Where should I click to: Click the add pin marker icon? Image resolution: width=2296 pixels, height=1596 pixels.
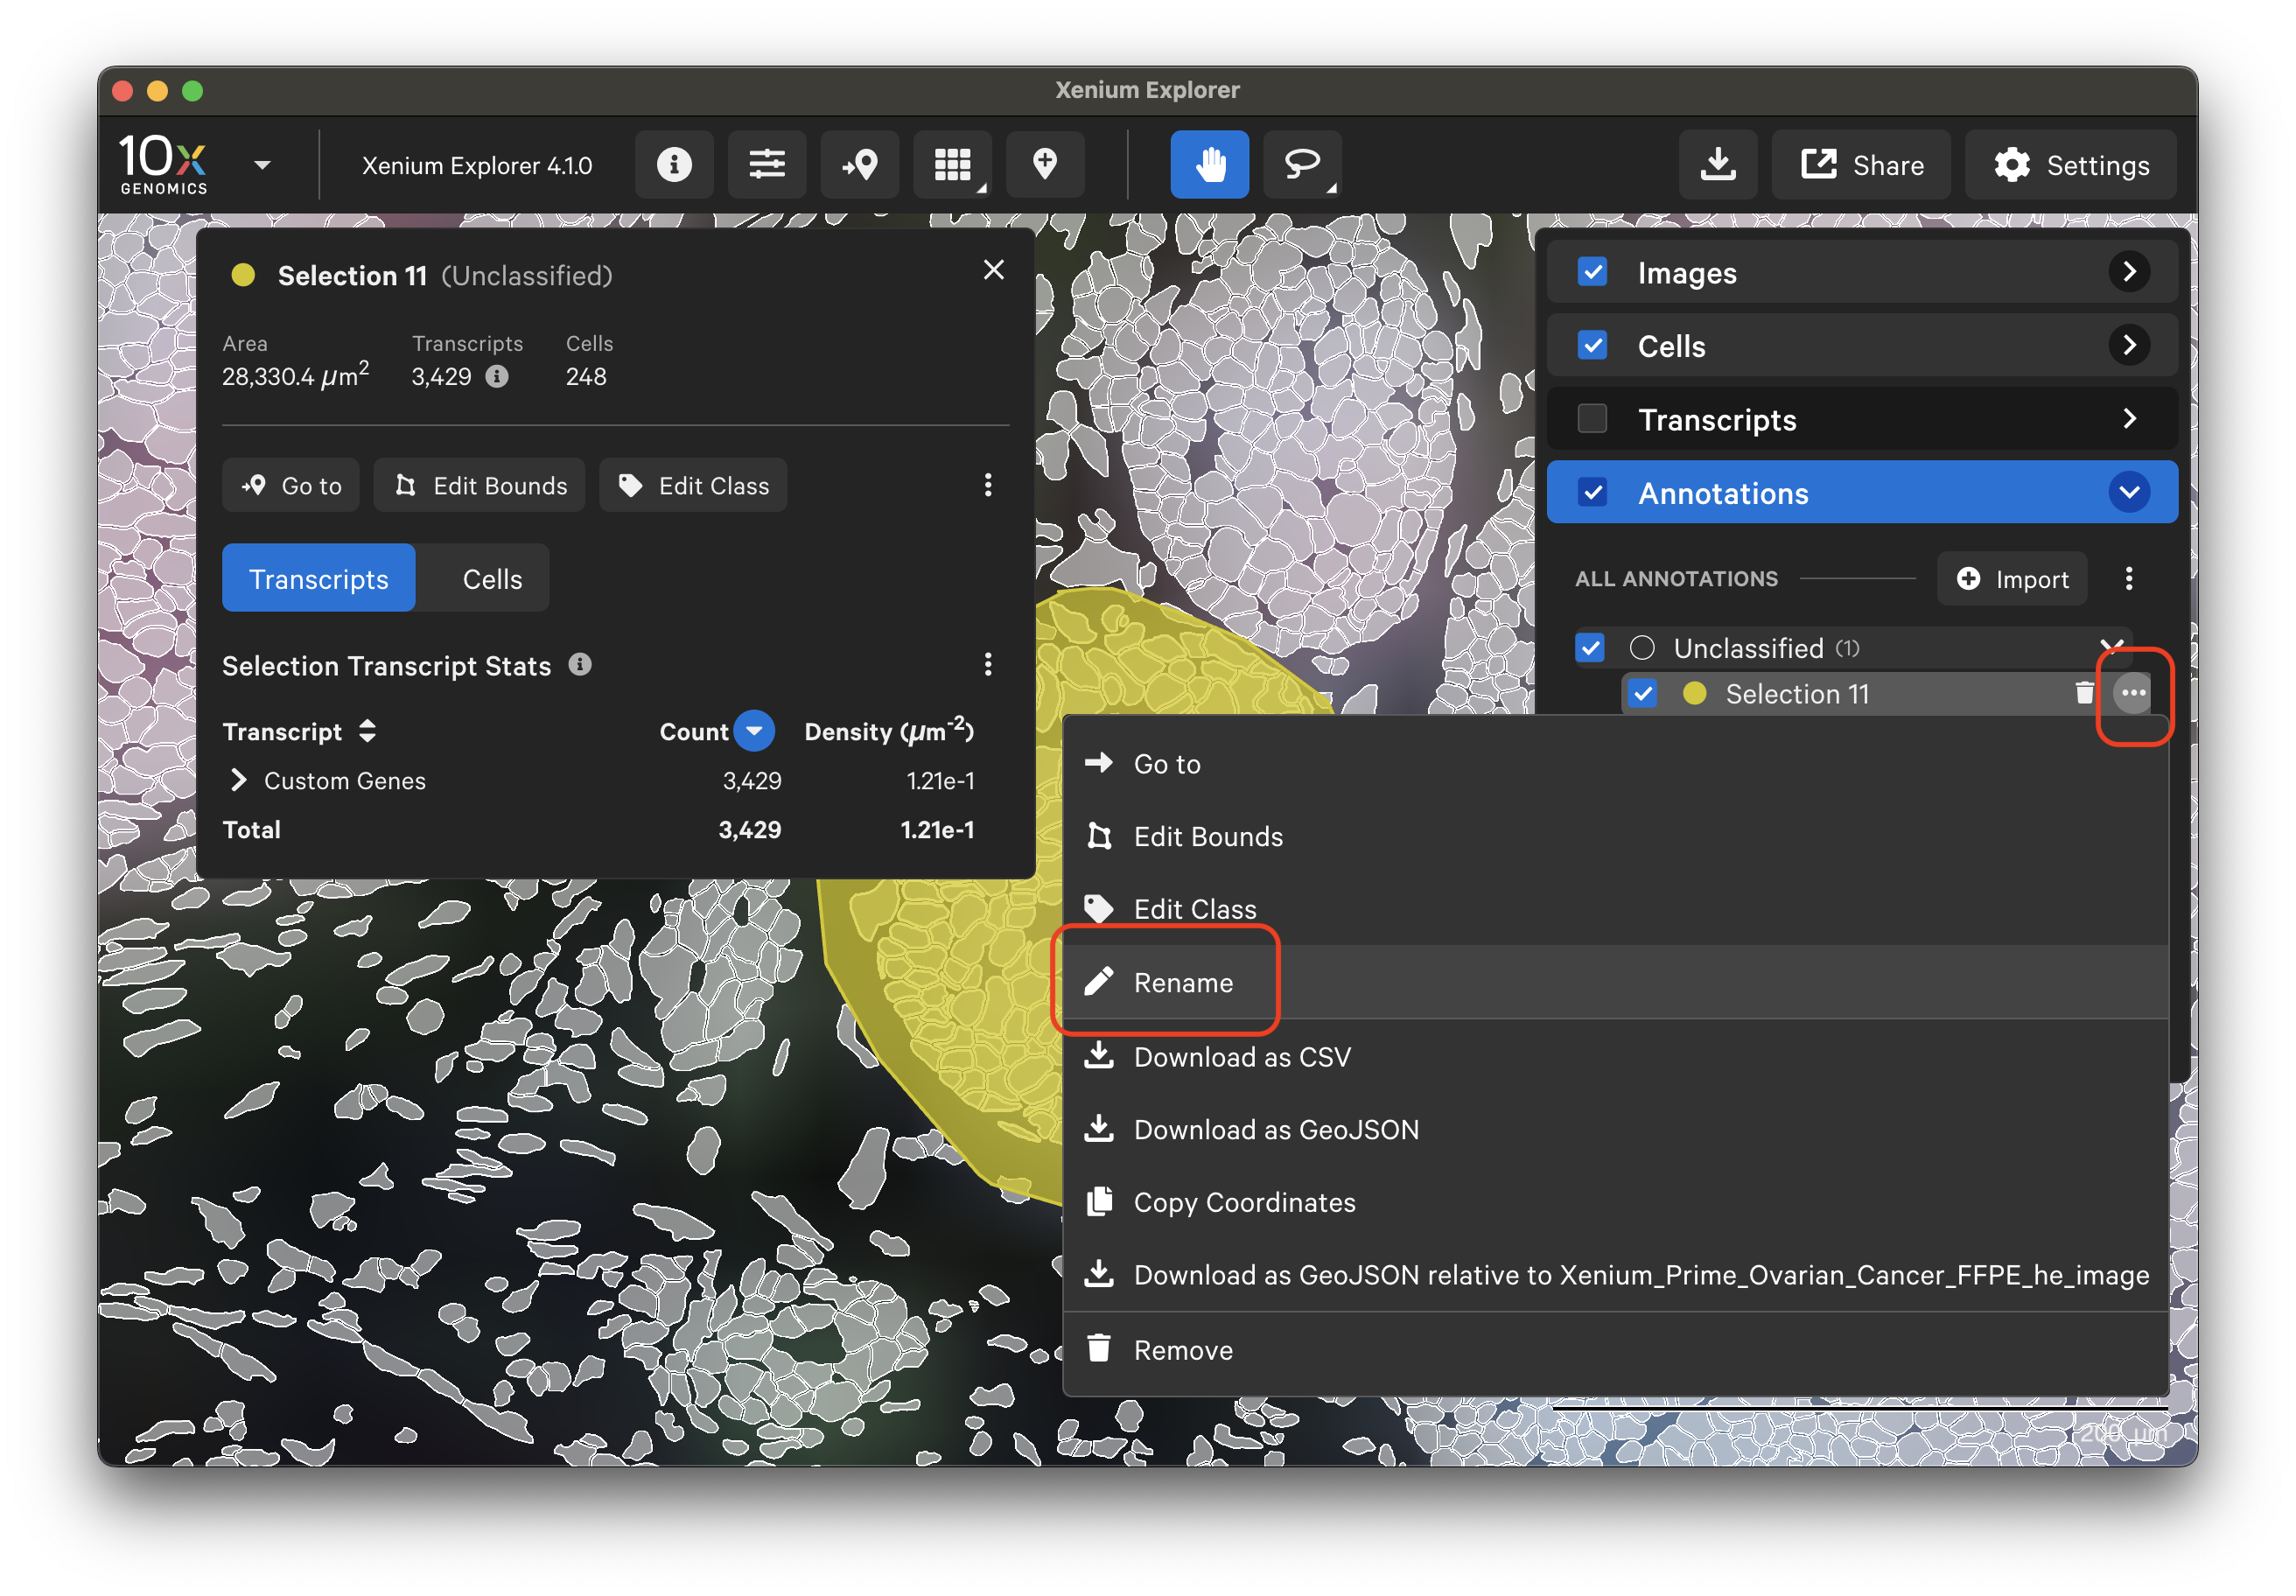coord(1044,164)
